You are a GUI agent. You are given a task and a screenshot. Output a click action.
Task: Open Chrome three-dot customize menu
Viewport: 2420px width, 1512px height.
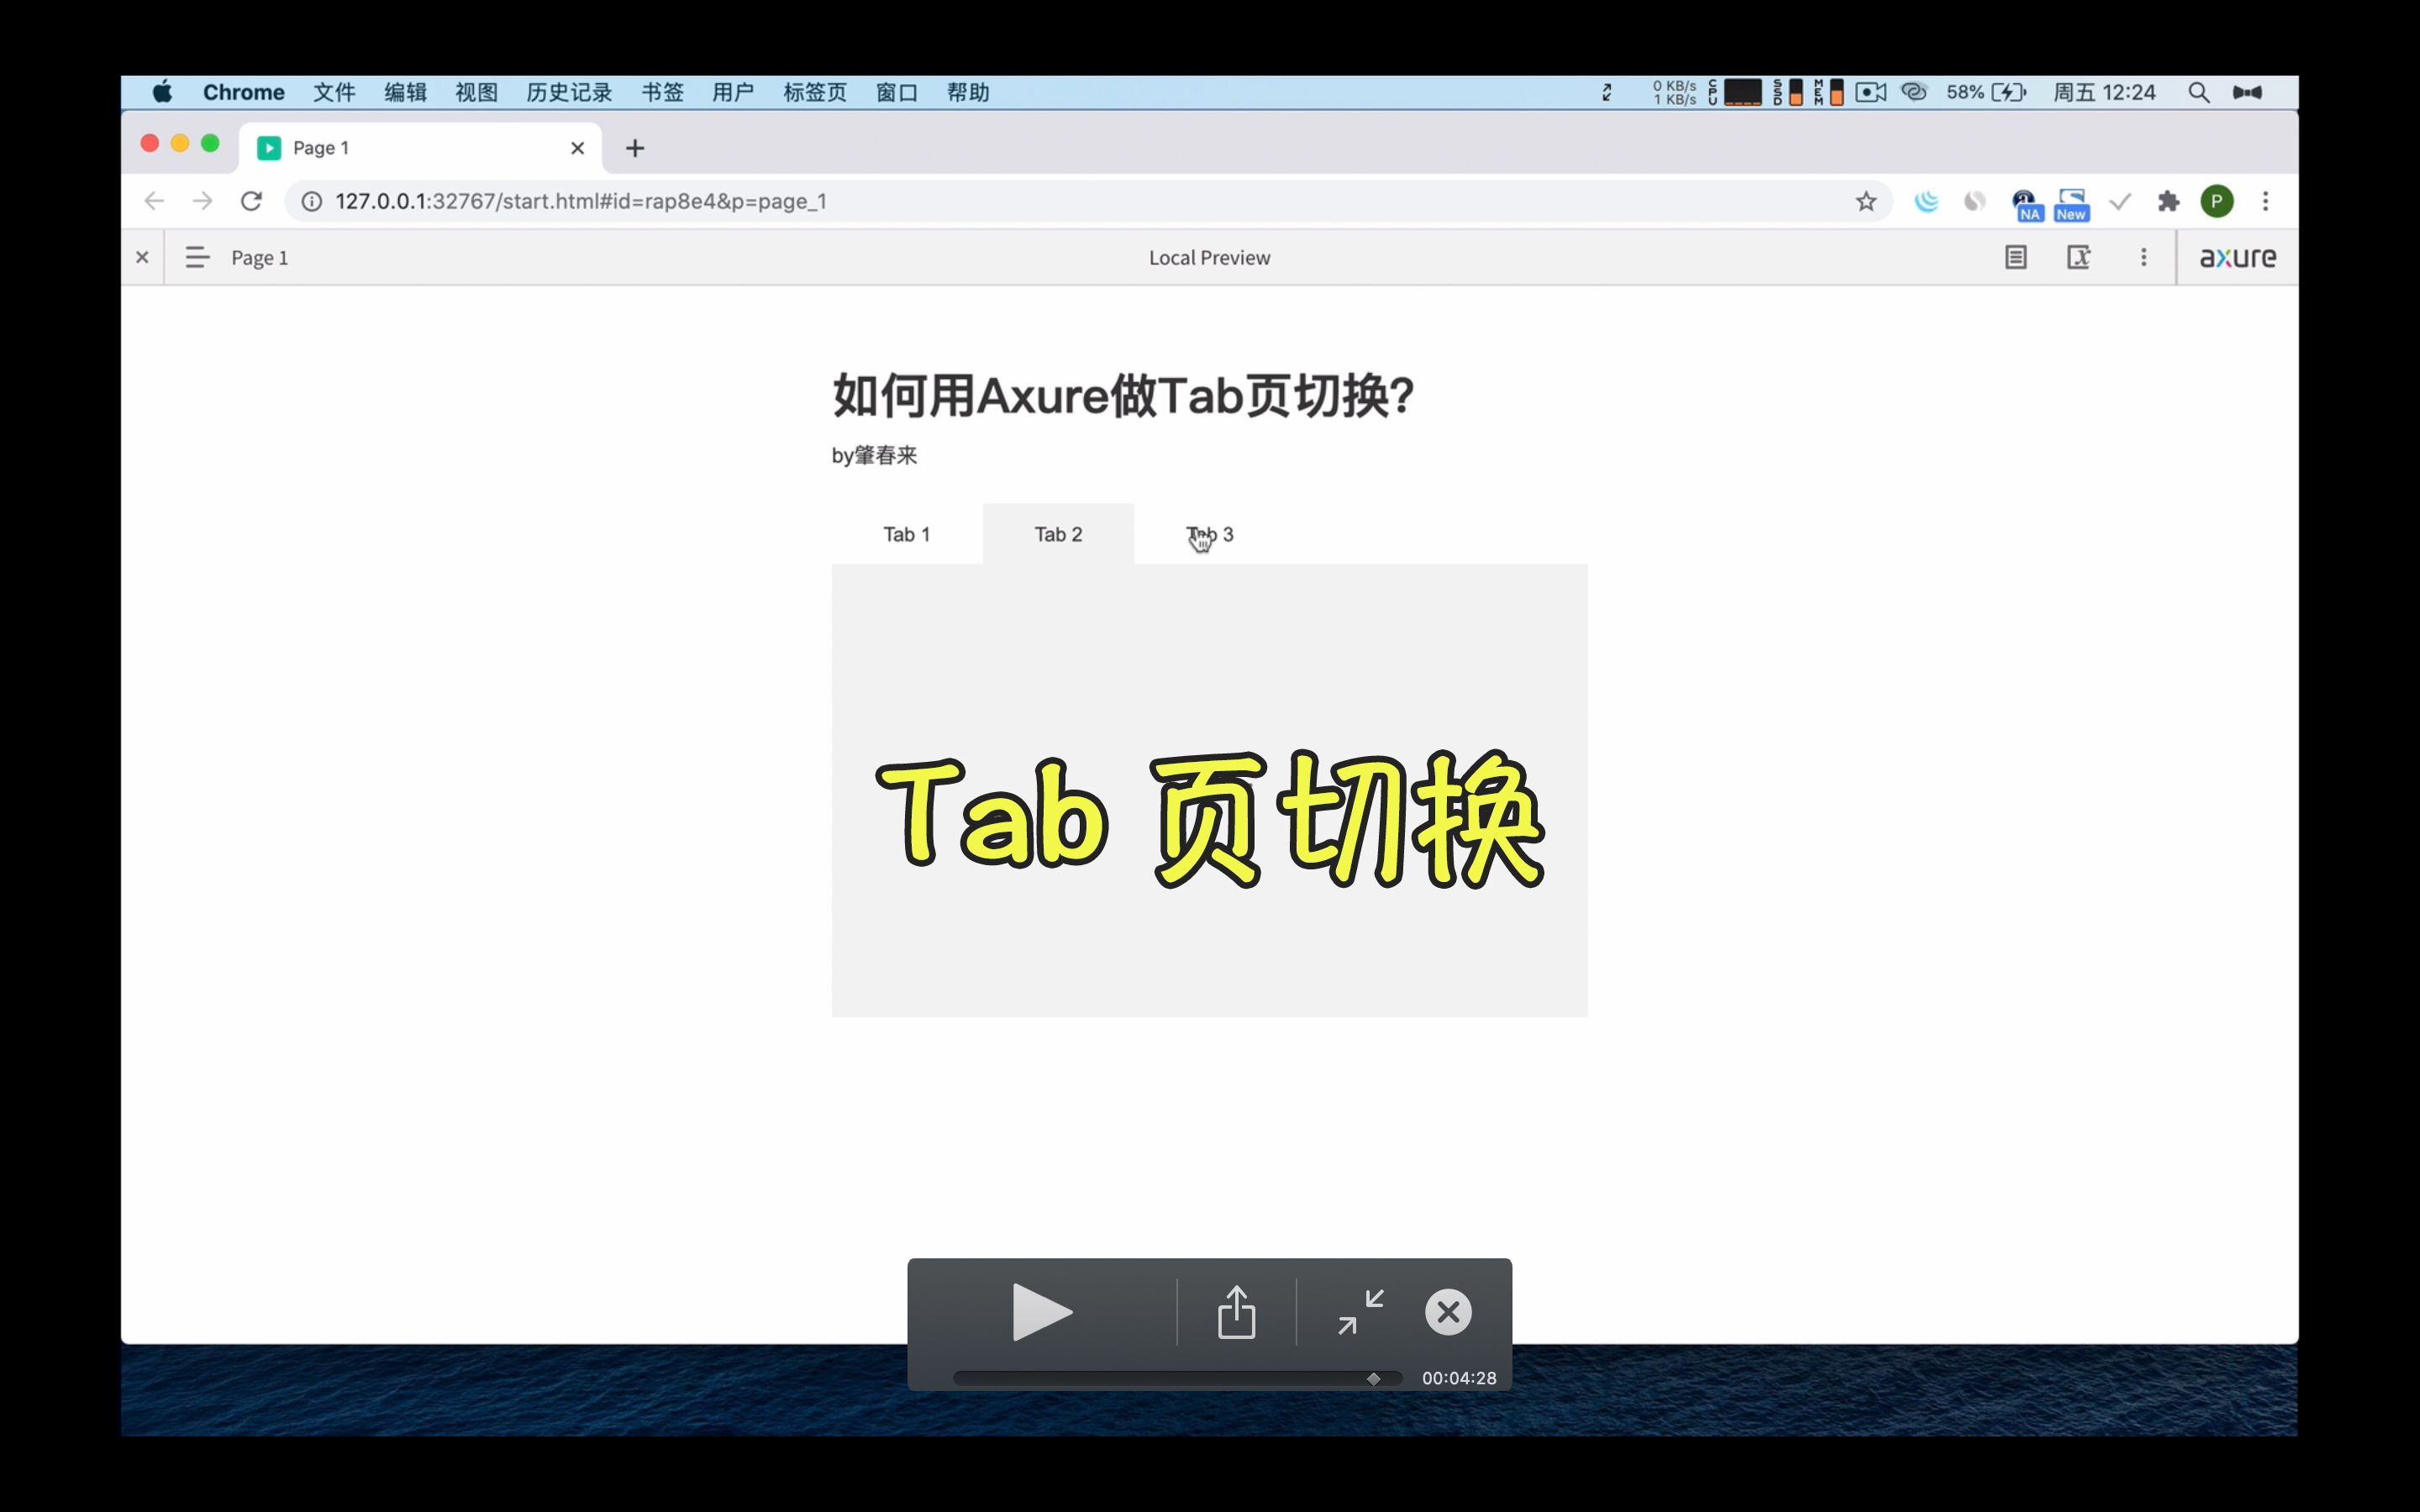pyautogui.click(x=2265, y=201)
